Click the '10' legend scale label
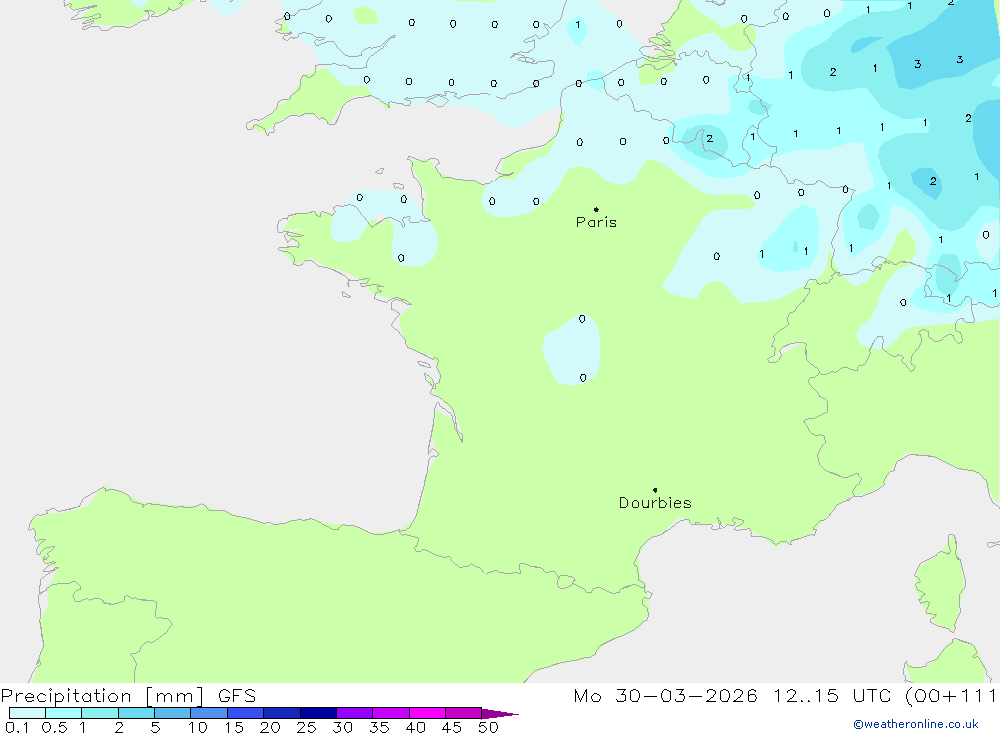This screenshot has width=1000, height=733. click(x=198, y=727)
